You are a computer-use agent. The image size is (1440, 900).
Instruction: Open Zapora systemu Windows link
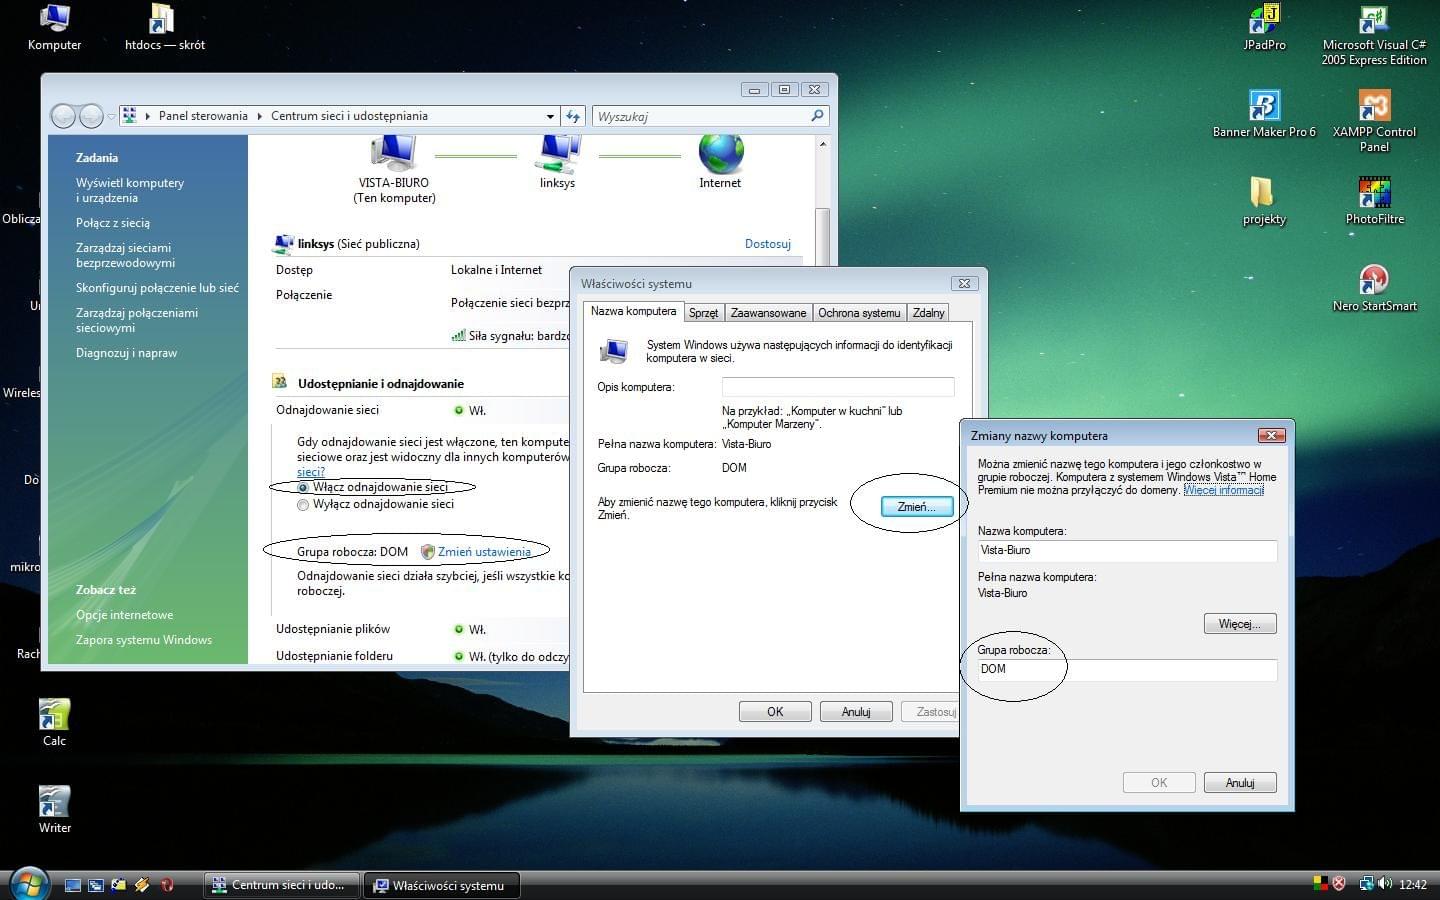coord(144,640)
